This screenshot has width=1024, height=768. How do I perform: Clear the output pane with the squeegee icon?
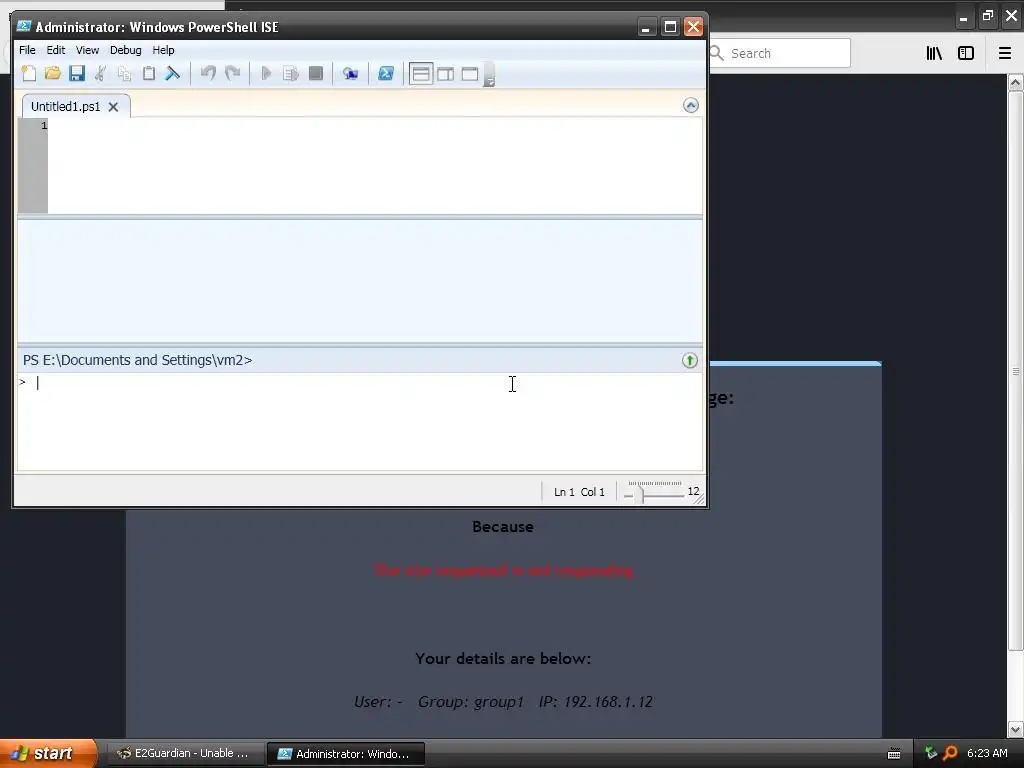172,73
